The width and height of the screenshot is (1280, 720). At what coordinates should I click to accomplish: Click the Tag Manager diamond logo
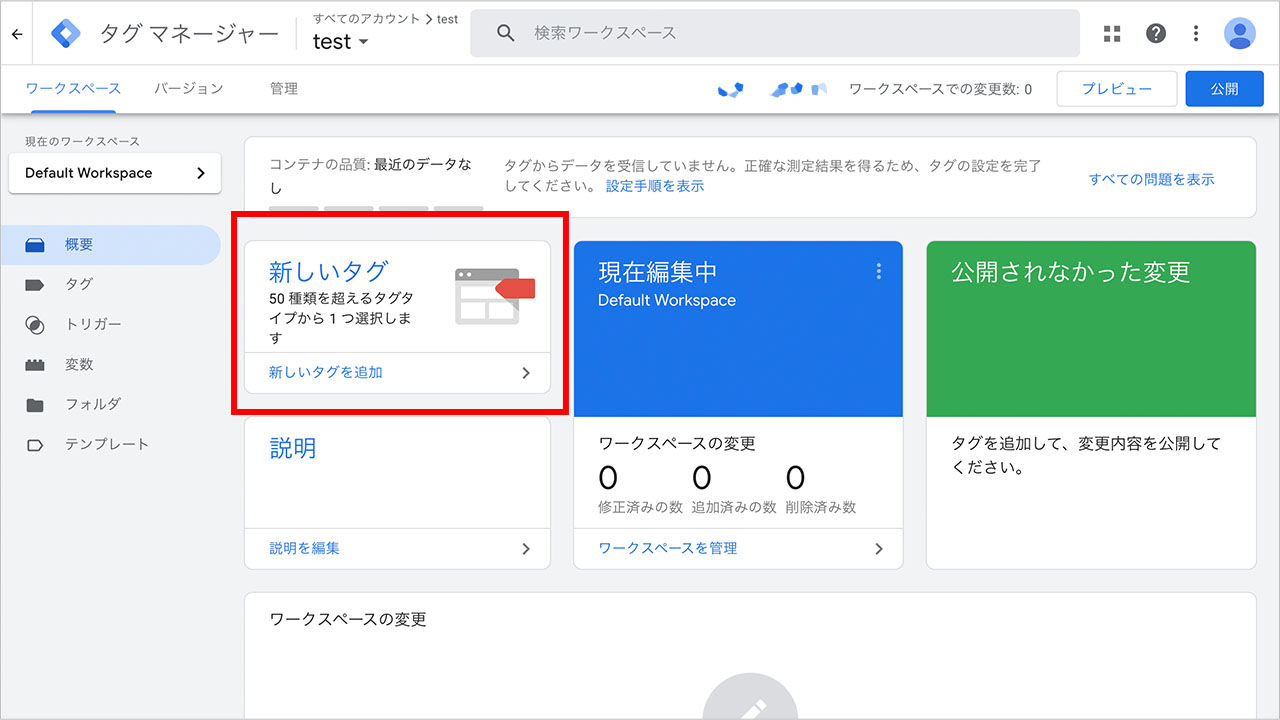point(63,32)
